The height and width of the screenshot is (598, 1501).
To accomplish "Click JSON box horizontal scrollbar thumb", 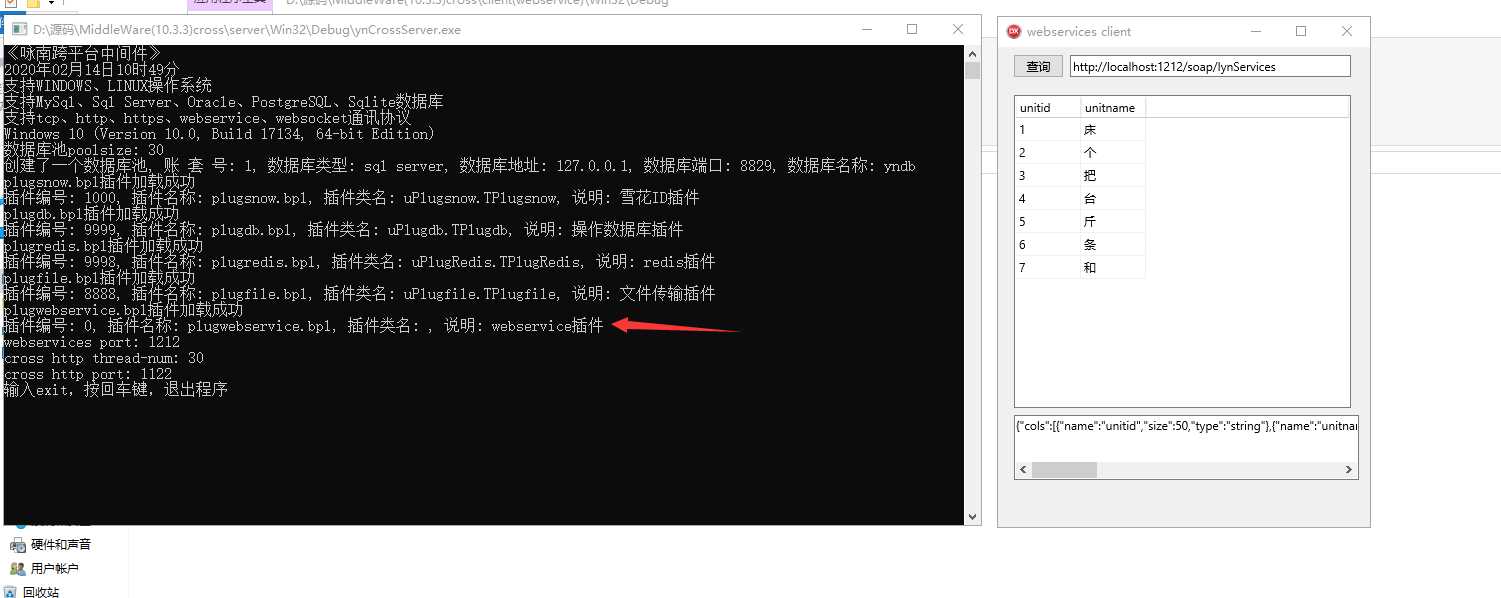I will [x=1064, y=470].
